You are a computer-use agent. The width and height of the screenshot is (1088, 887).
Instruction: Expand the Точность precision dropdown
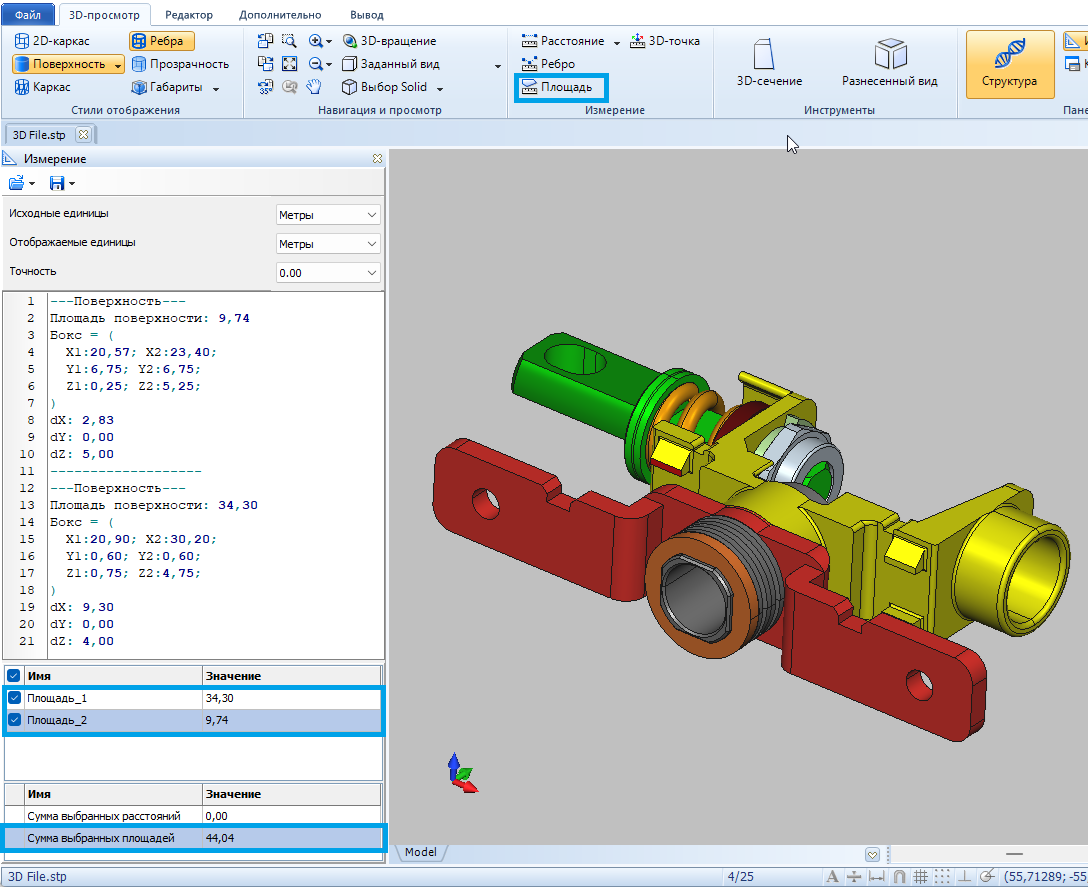click(328, 273)
